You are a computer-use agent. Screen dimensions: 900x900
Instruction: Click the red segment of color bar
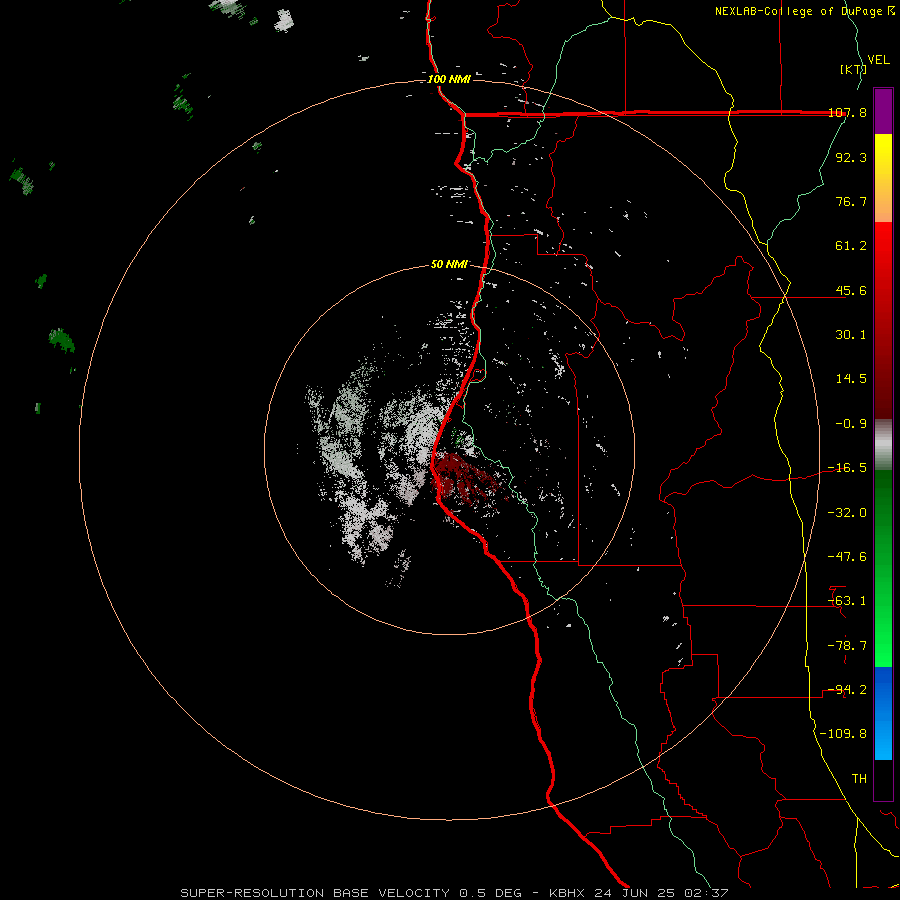tap(883, 320)
